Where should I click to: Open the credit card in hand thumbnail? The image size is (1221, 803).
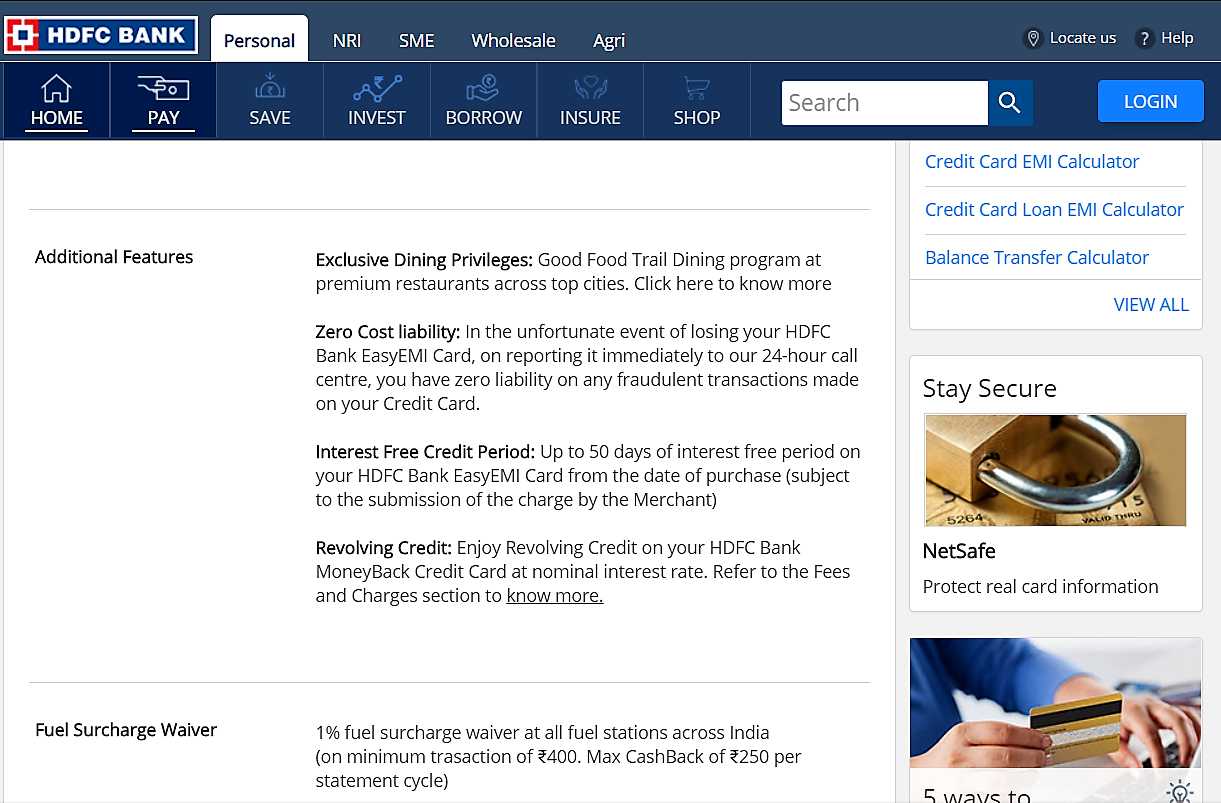[x=1055, y=703]
